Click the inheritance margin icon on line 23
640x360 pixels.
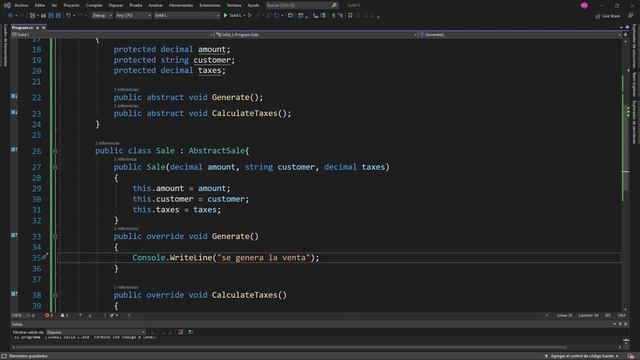14,112
